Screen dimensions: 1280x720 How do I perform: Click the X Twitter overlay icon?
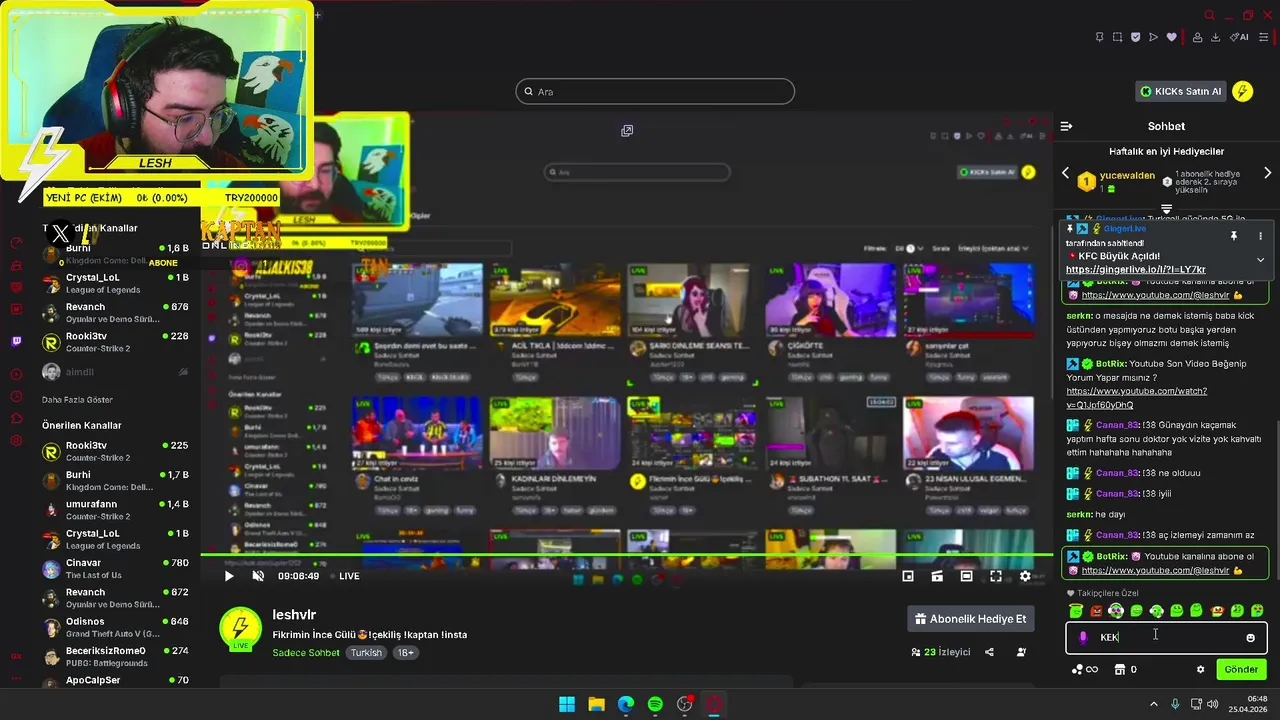60,234
